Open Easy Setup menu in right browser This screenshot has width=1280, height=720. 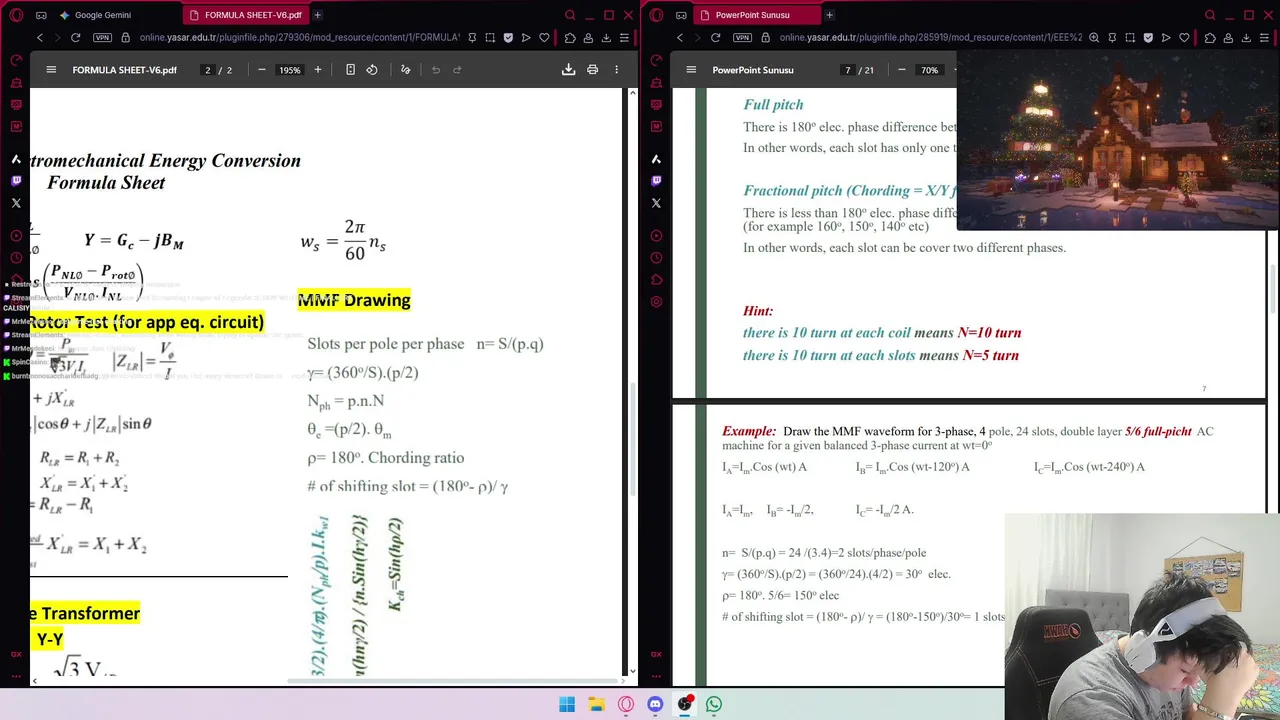click(1263, 38)
